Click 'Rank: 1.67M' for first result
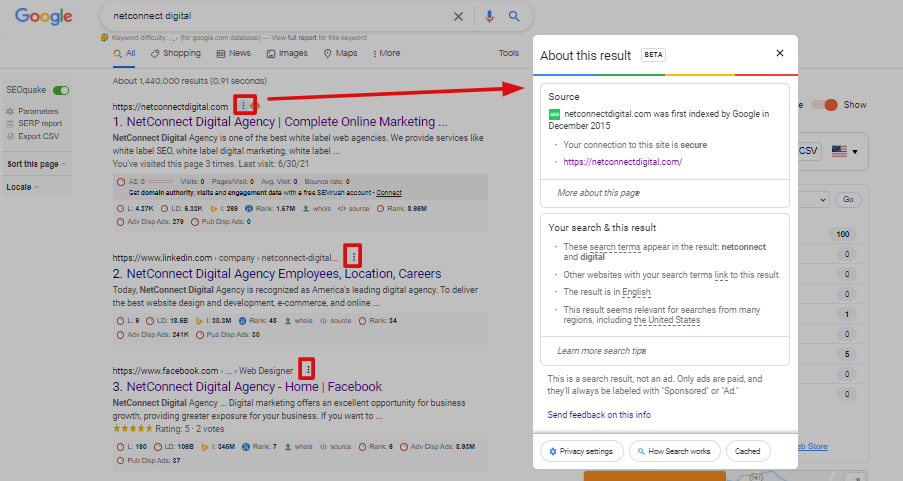The width and height of the screenshot is (903, 481). pos(277,209)
